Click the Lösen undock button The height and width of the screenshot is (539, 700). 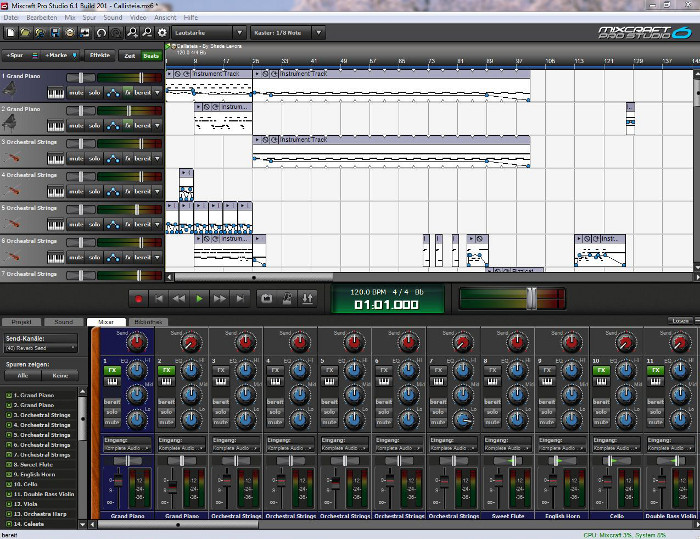coord(680,321)
